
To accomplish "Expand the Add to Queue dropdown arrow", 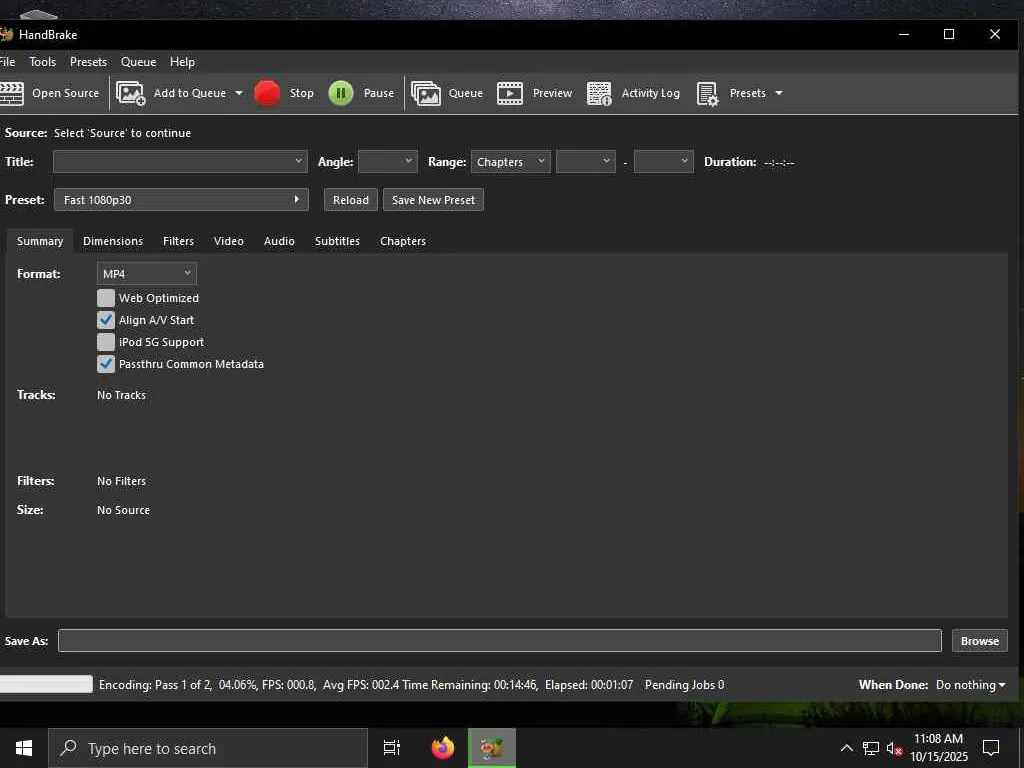I will 239,93.
